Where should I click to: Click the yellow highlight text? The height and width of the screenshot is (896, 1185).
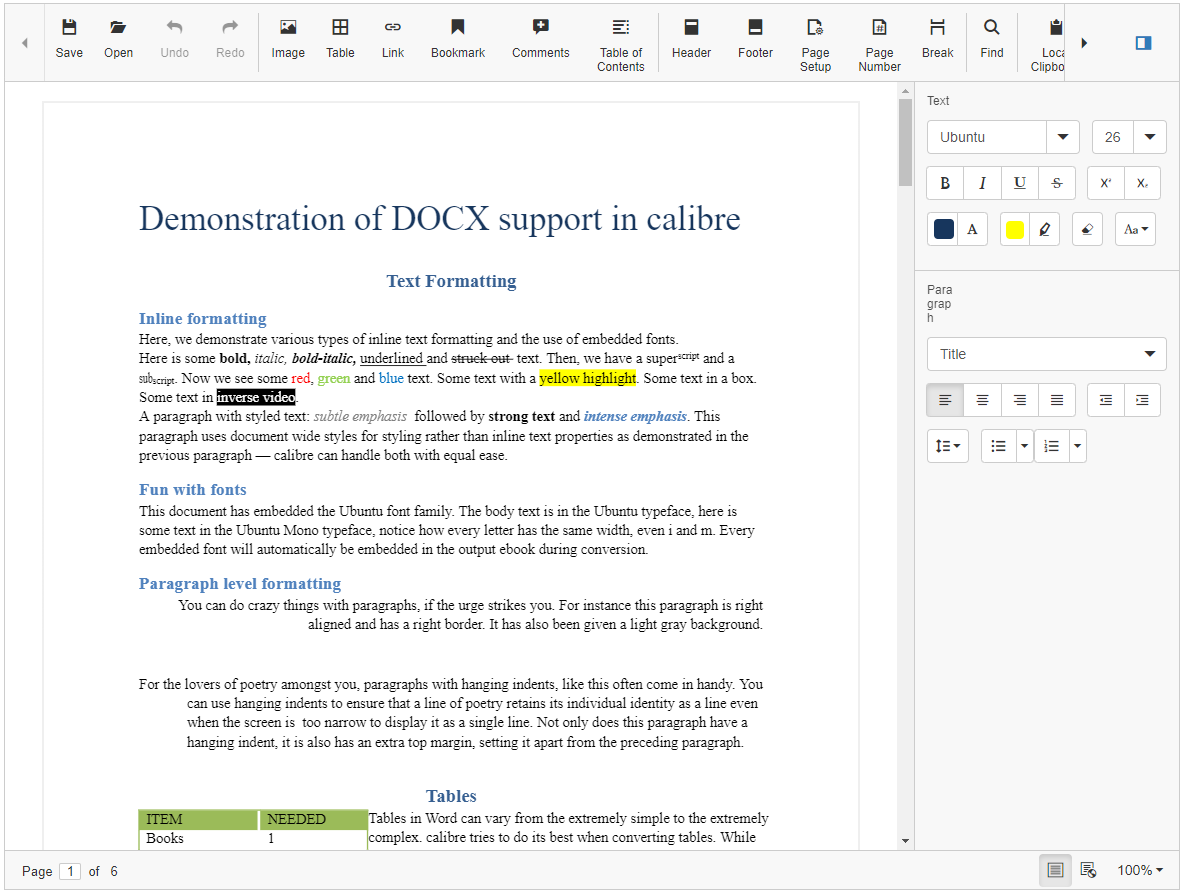coord(588,378)
